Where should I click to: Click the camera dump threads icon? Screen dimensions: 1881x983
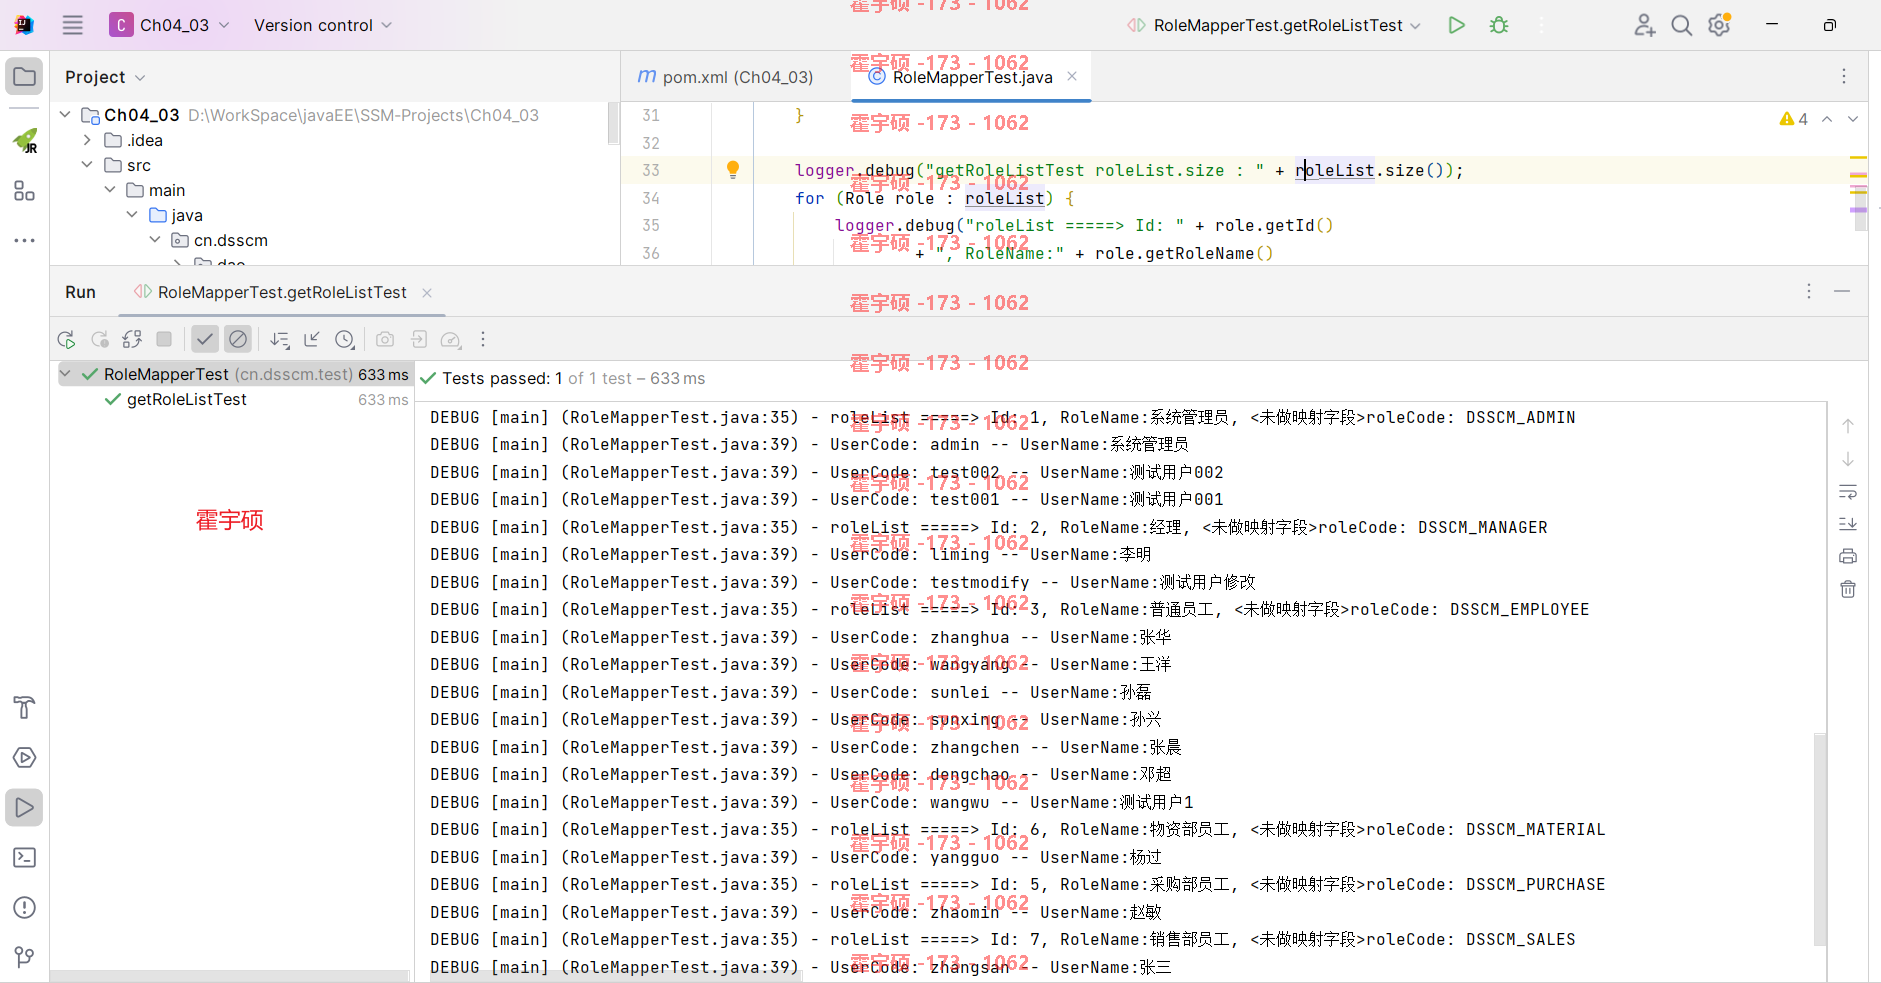tap(385, 340)
